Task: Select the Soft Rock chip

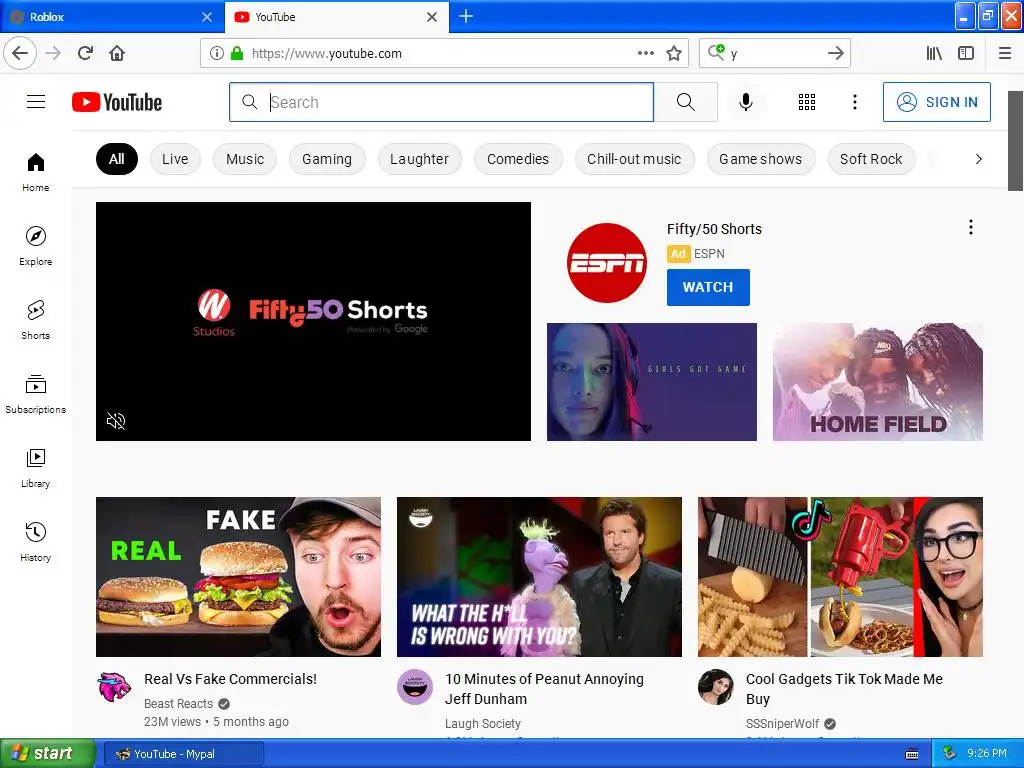Action: point(871,159)
